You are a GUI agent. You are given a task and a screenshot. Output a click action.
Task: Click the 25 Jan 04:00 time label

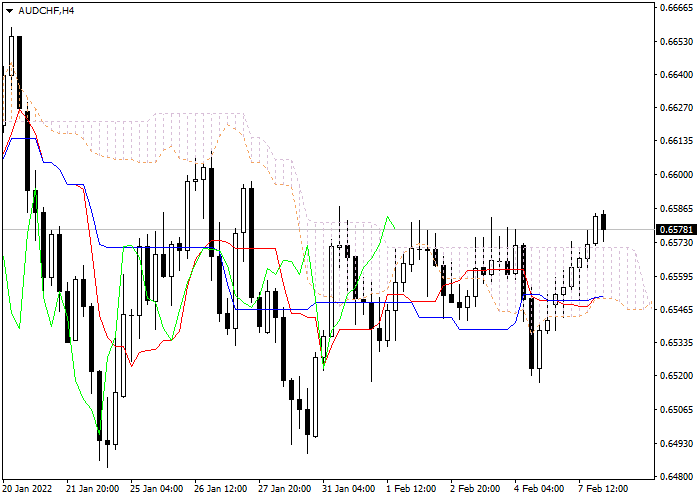click(157, 488)
